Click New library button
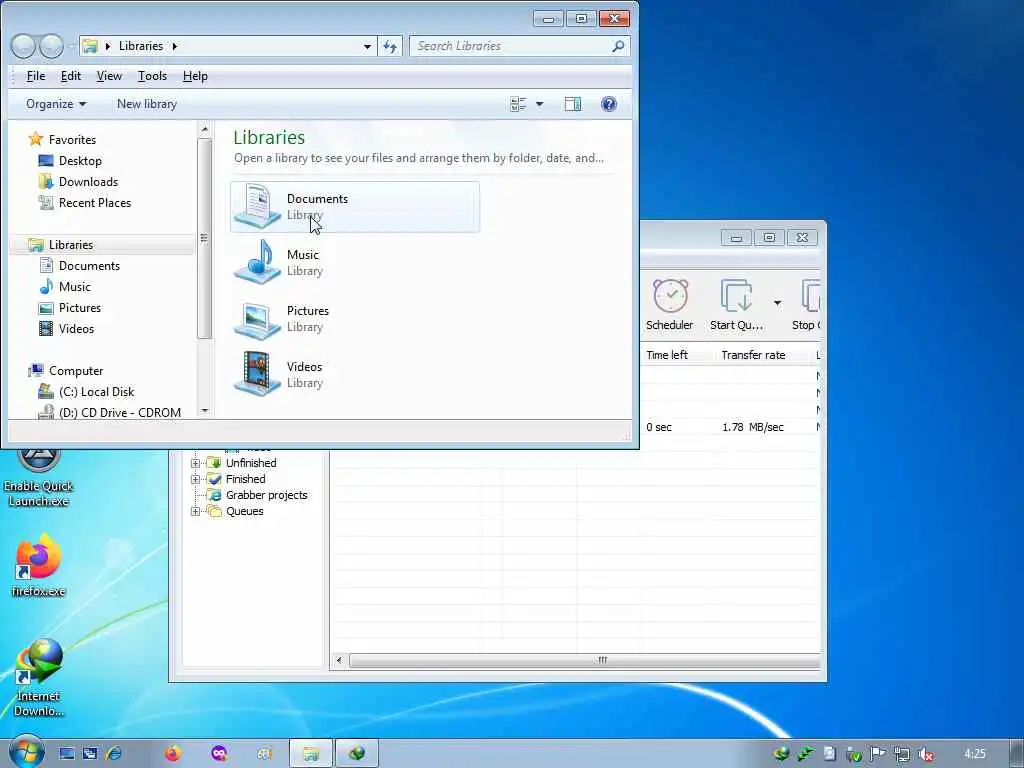Image resolution: width=1024 pixels, height=768 pixels. pyautogui.click(x=147, y=104)
